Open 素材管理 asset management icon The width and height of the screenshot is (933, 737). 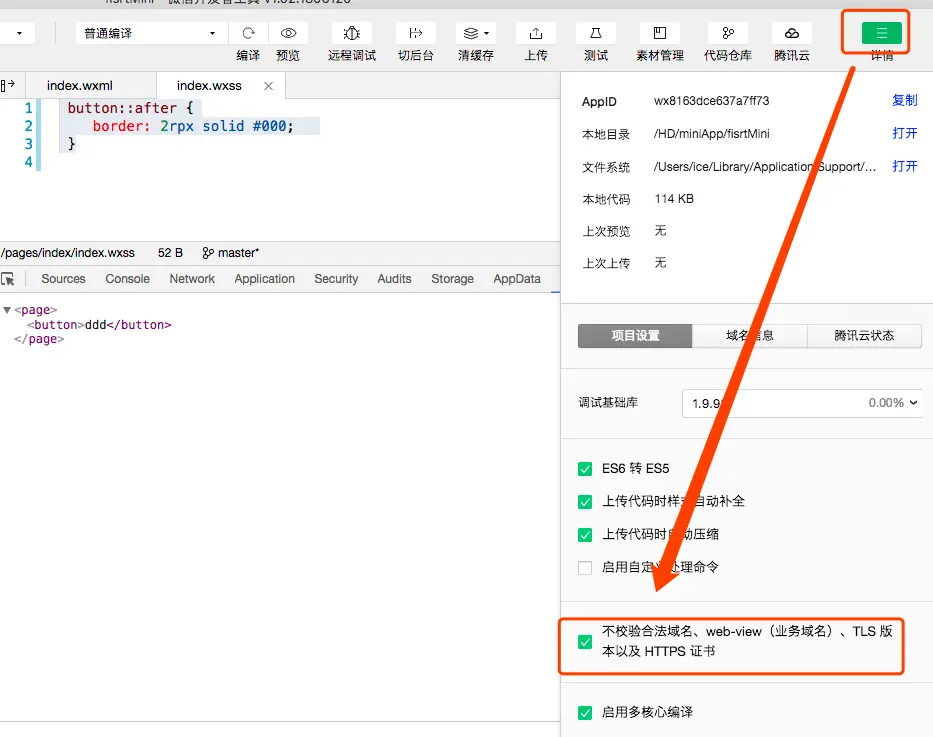pyautogui.click(x=659, y=33)
